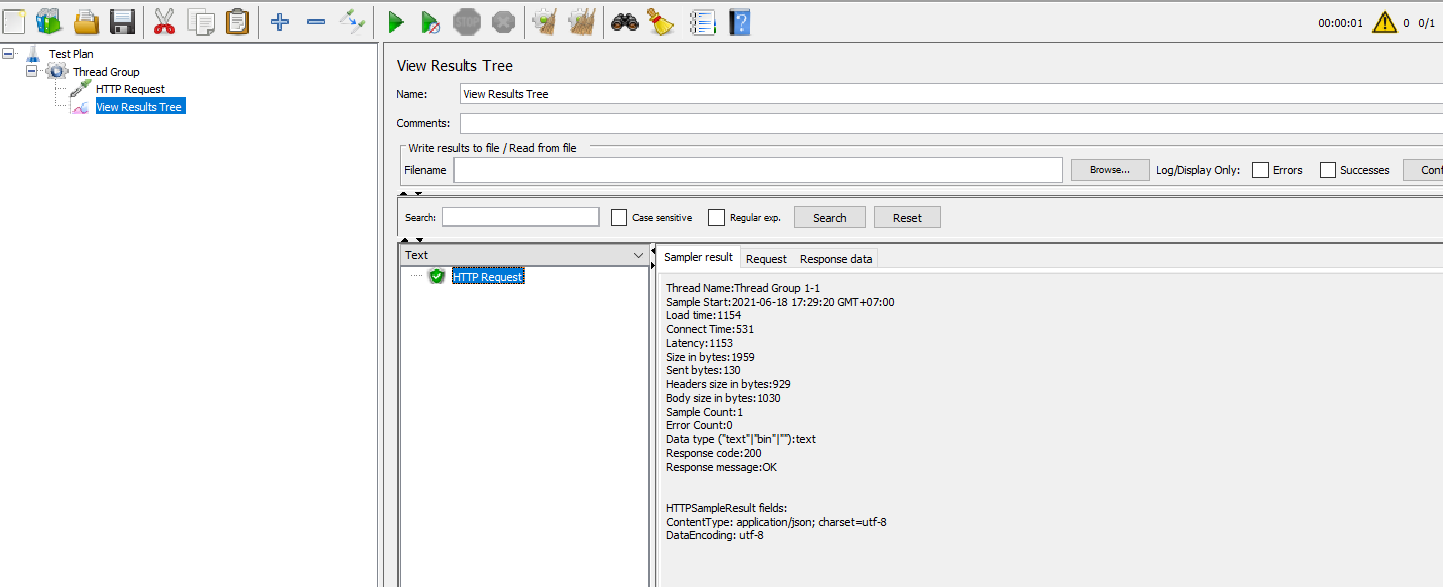Click the Size in bytes:1959 line
The height and width of the screenshot is (587, 1443).
pyautogui.click(x=711, y=357)
